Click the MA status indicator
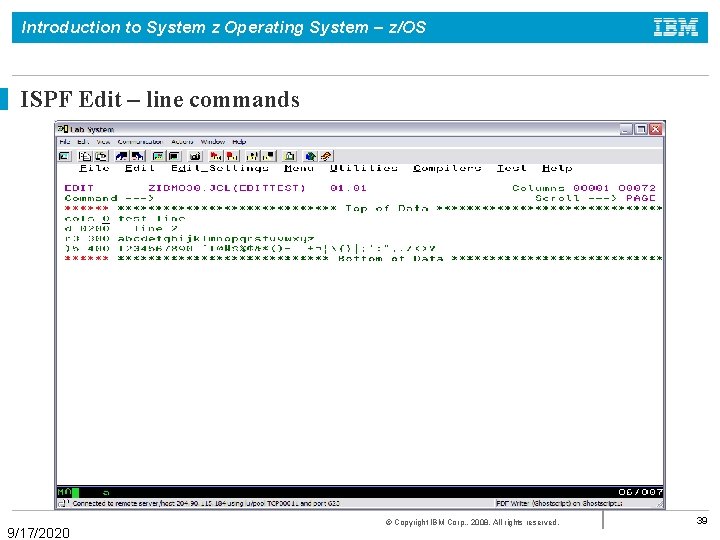Viewport: 720px width, 540px height. [x=64, y=492]
